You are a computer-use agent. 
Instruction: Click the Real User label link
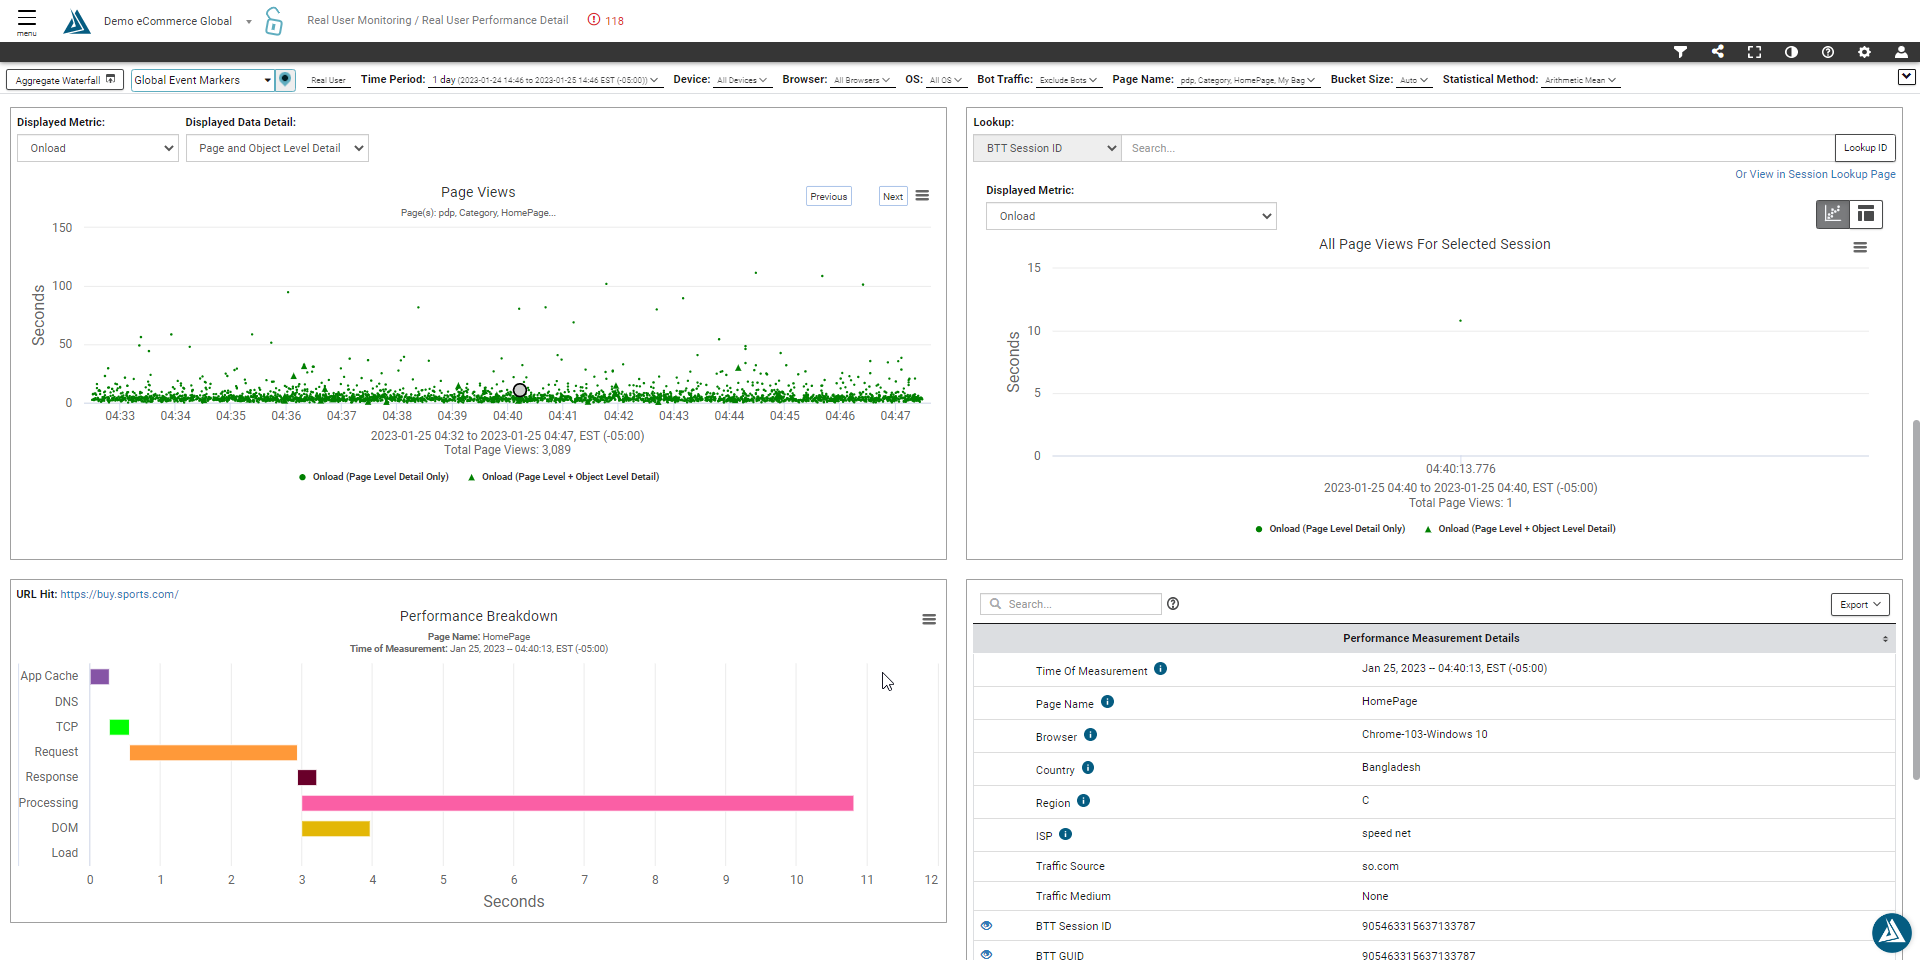[328, 80]
